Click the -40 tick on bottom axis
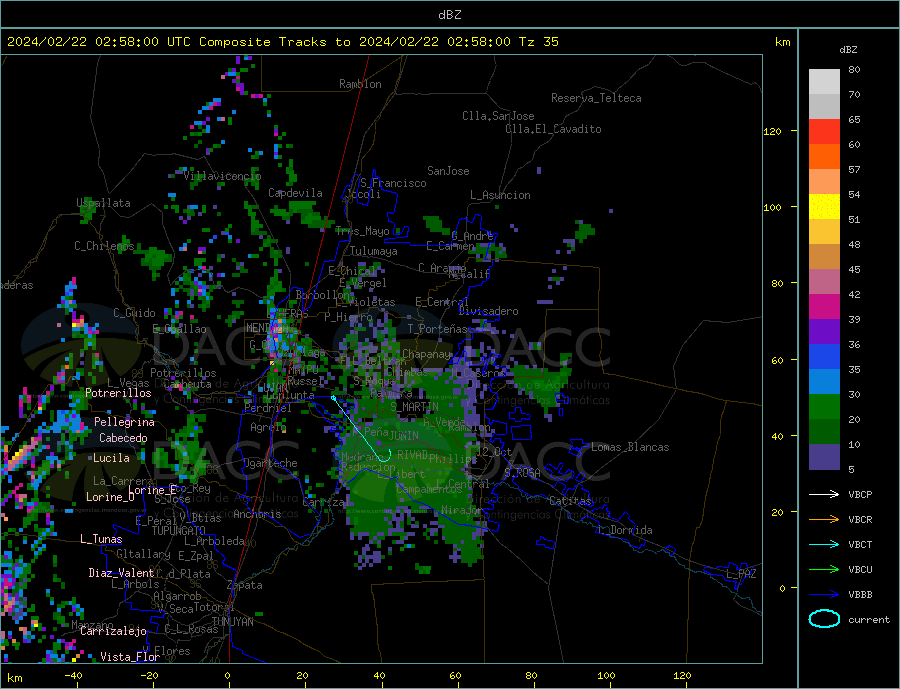 click(x=73, y=676)
